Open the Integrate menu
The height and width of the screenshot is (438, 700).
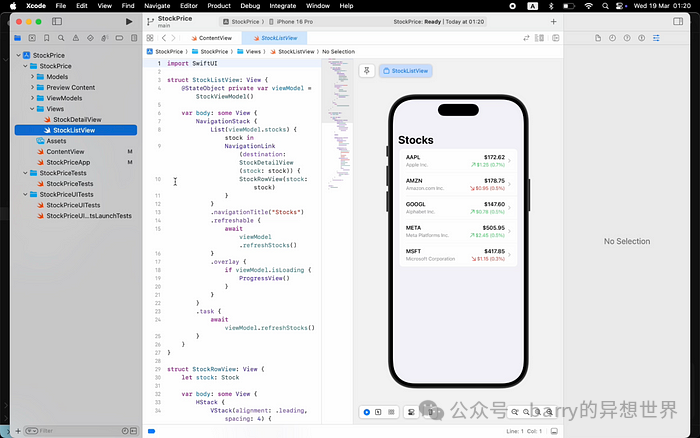pyautogui.click(x=283, y=6)
